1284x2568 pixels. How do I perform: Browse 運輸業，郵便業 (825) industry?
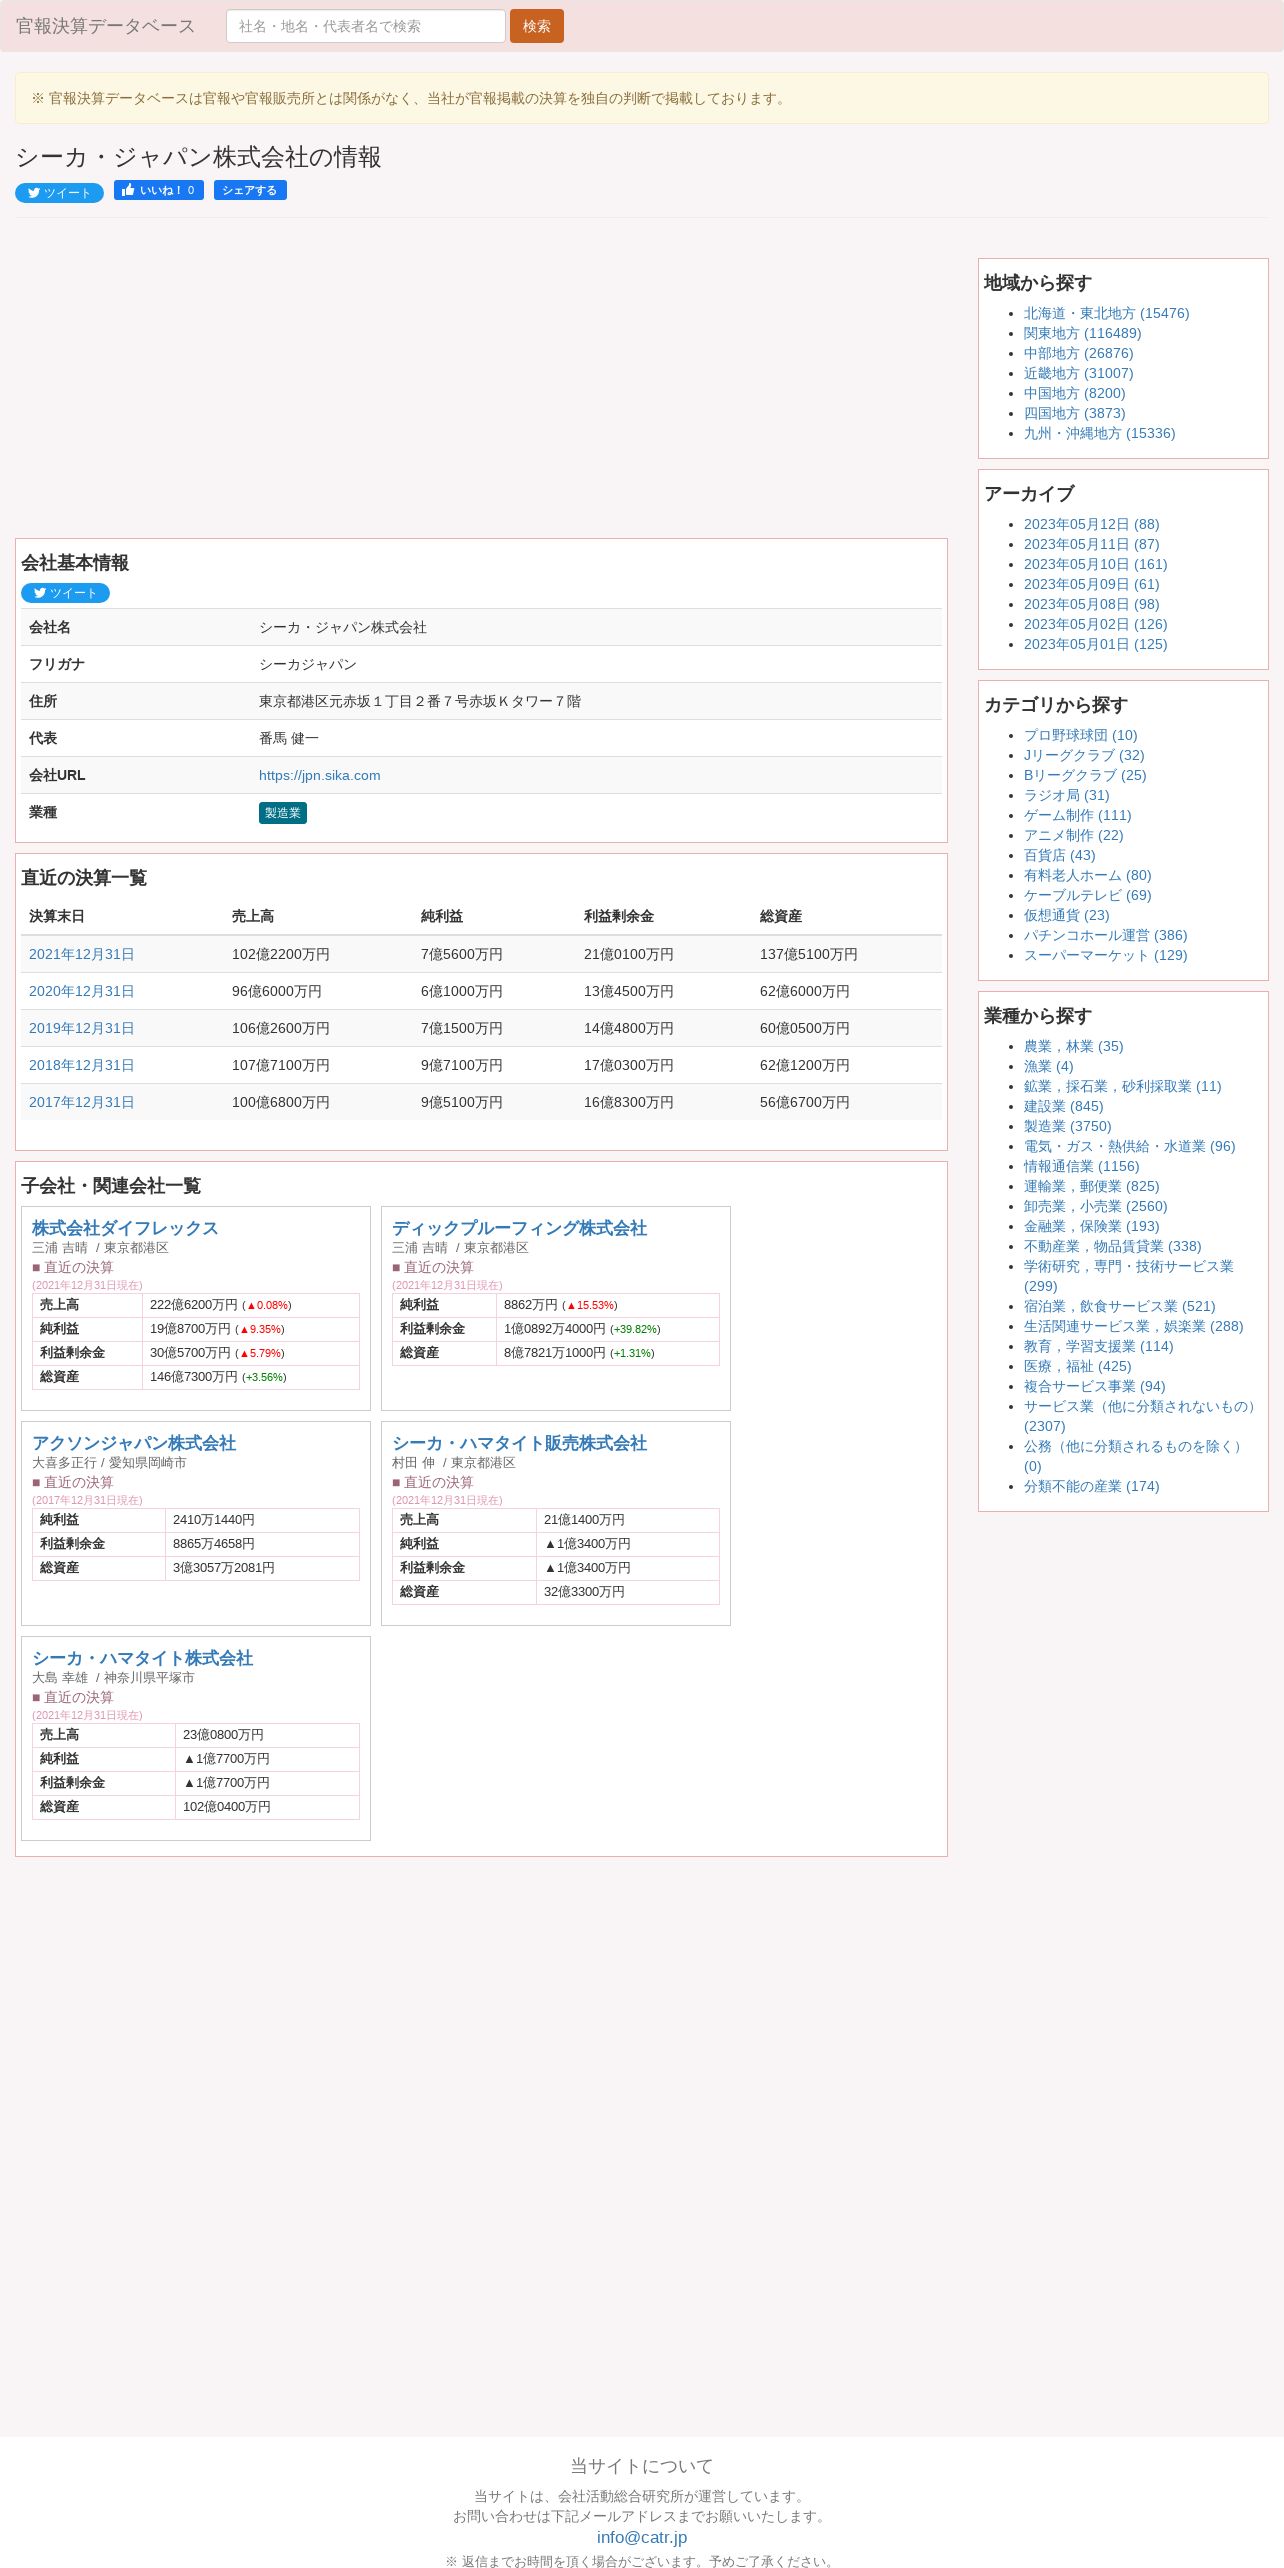pyautogui.click(x=1091, y=1186)
